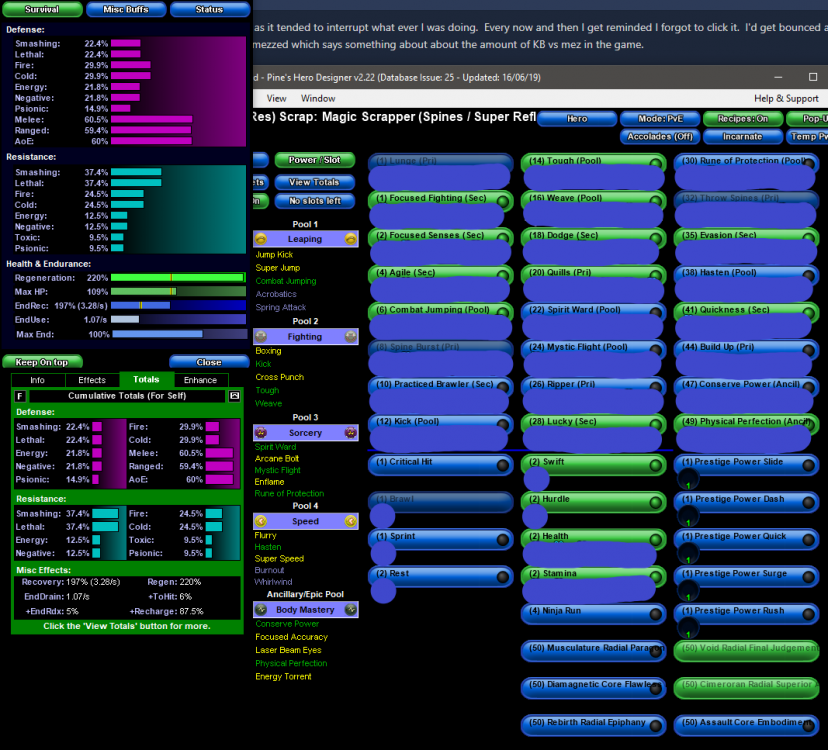Image resolution: width=828 pixels, height=750 pixels.
Task: Switch to the Effects tab
Action: [92, 380]
